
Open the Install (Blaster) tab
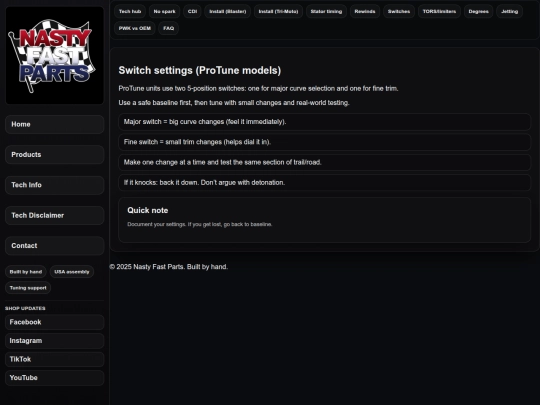pyautogui.click(x=228, y=11)
